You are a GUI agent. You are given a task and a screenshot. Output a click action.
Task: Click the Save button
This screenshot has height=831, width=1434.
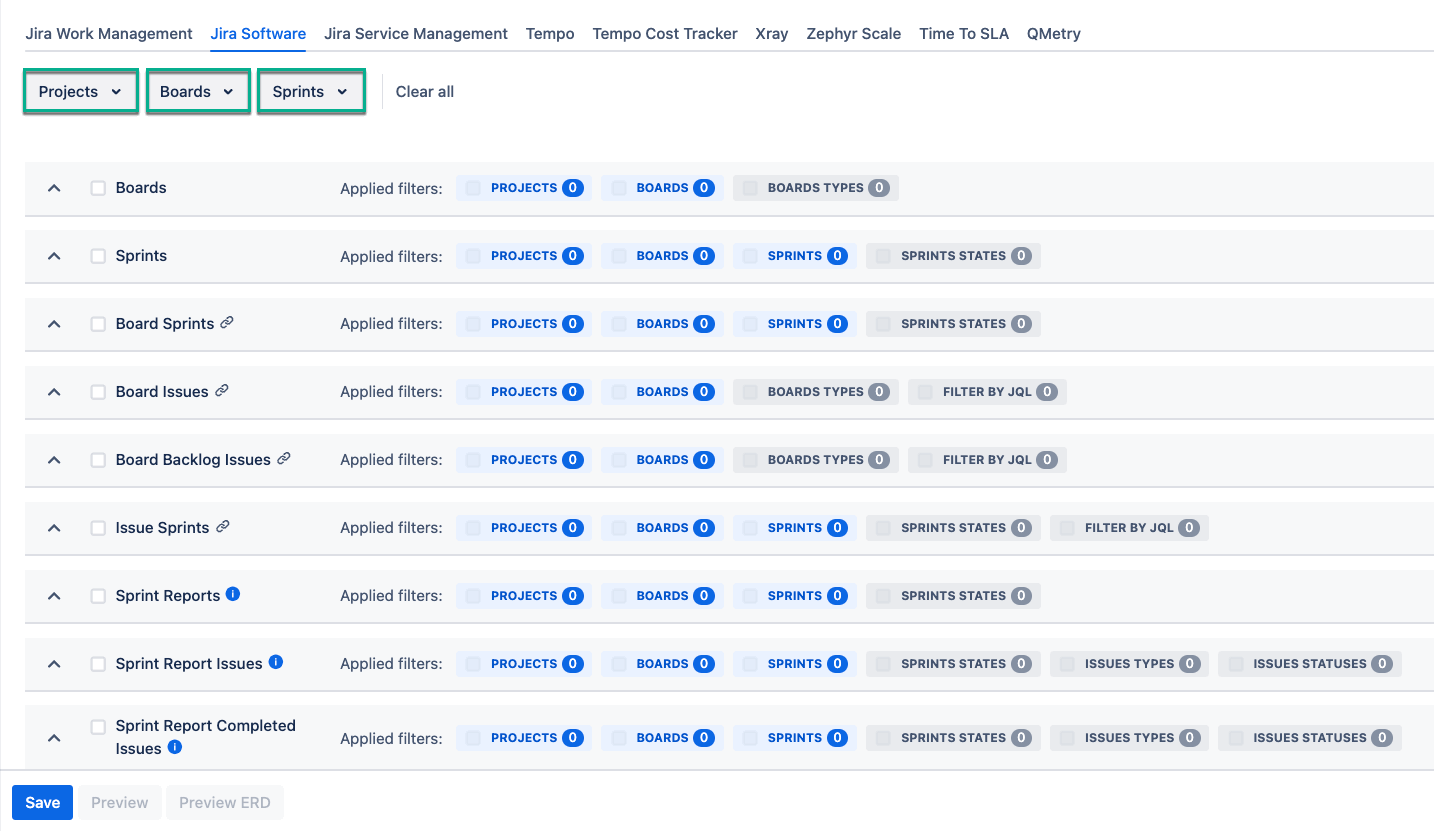42,802
